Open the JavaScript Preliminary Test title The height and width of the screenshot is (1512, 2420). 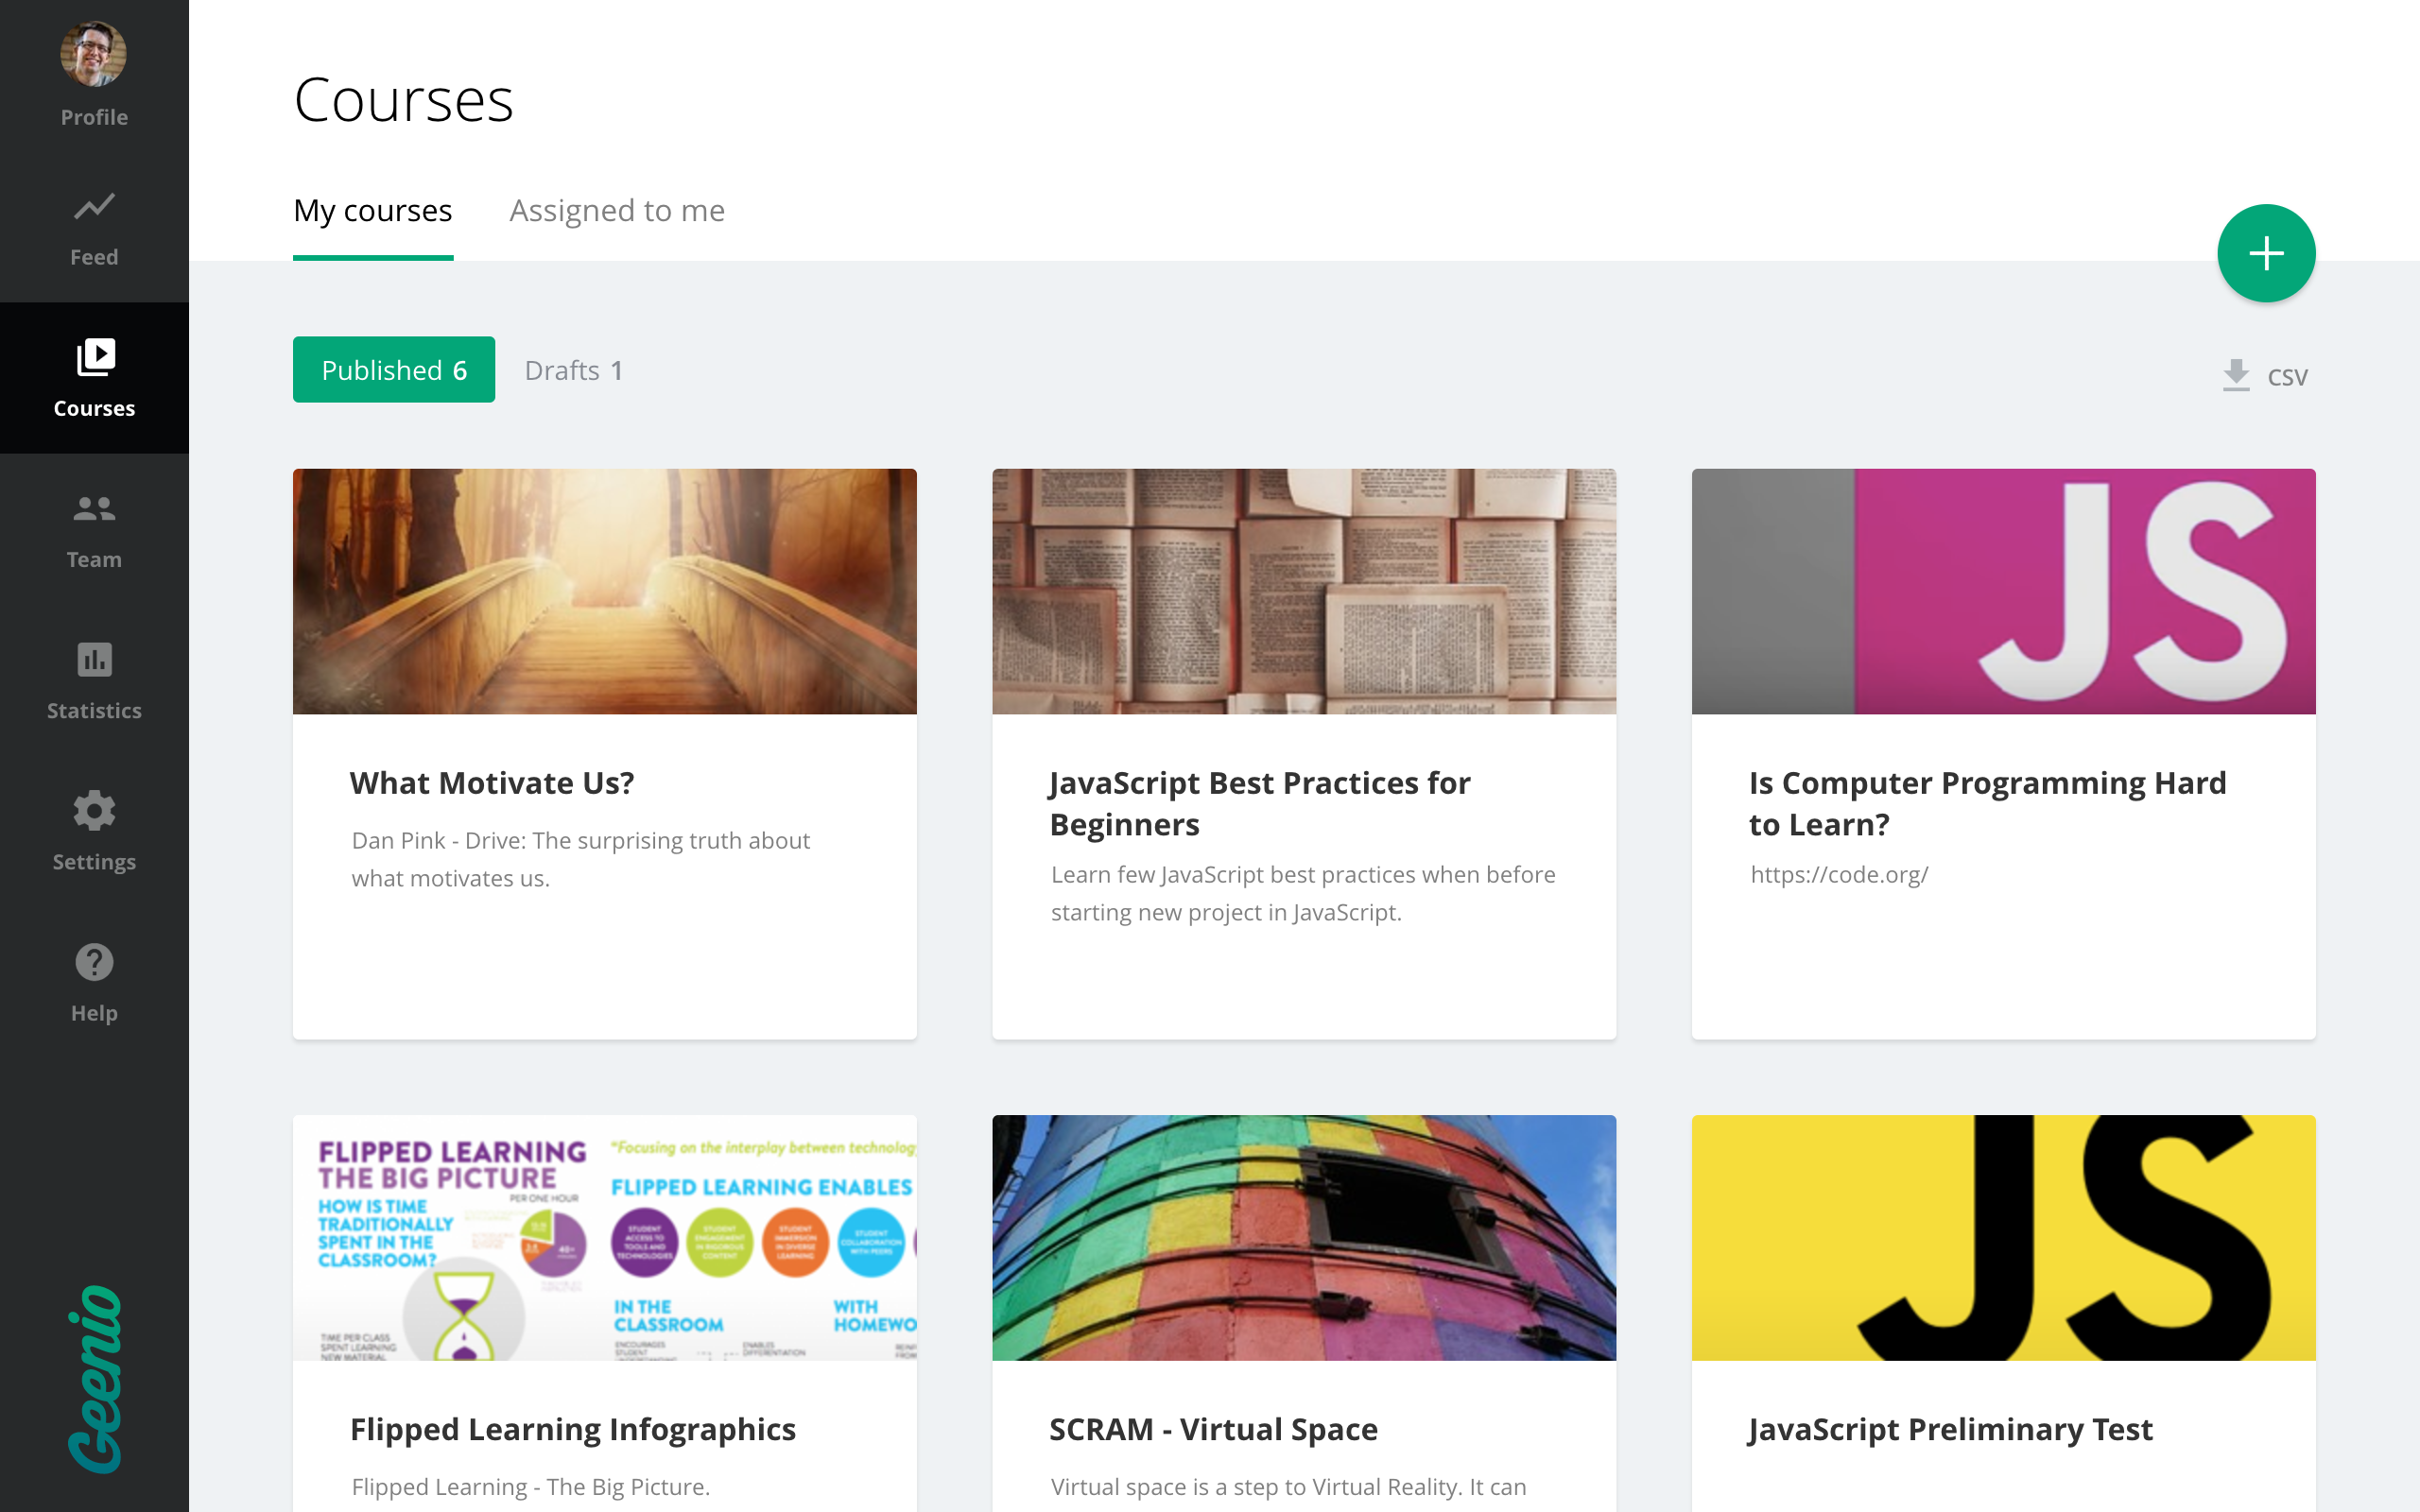click(1949, 1429)
